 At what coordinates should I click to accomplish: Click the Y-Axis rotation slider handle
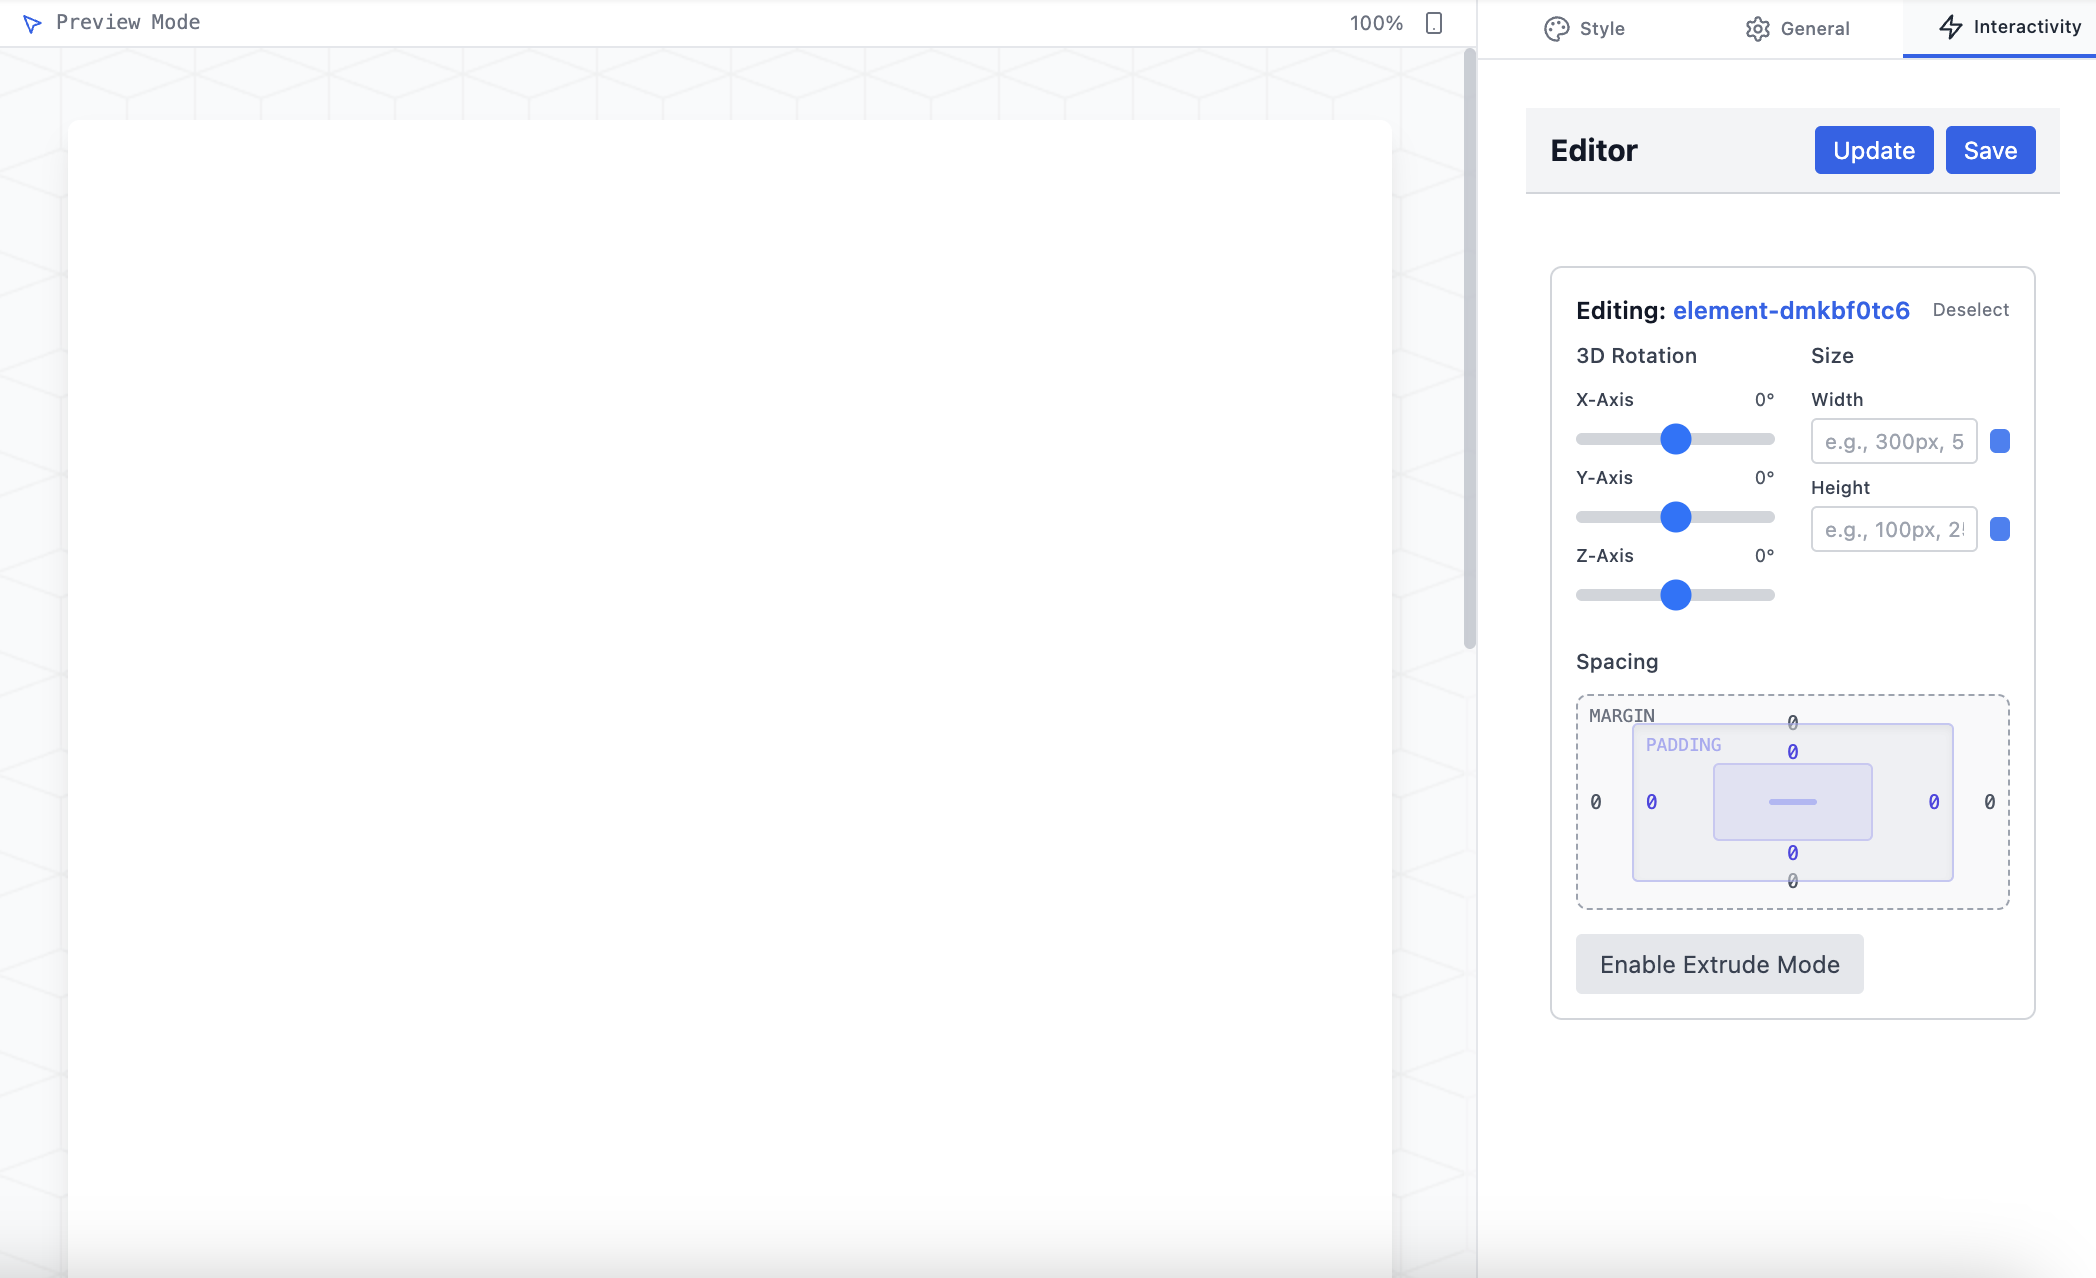point(1675,517)
